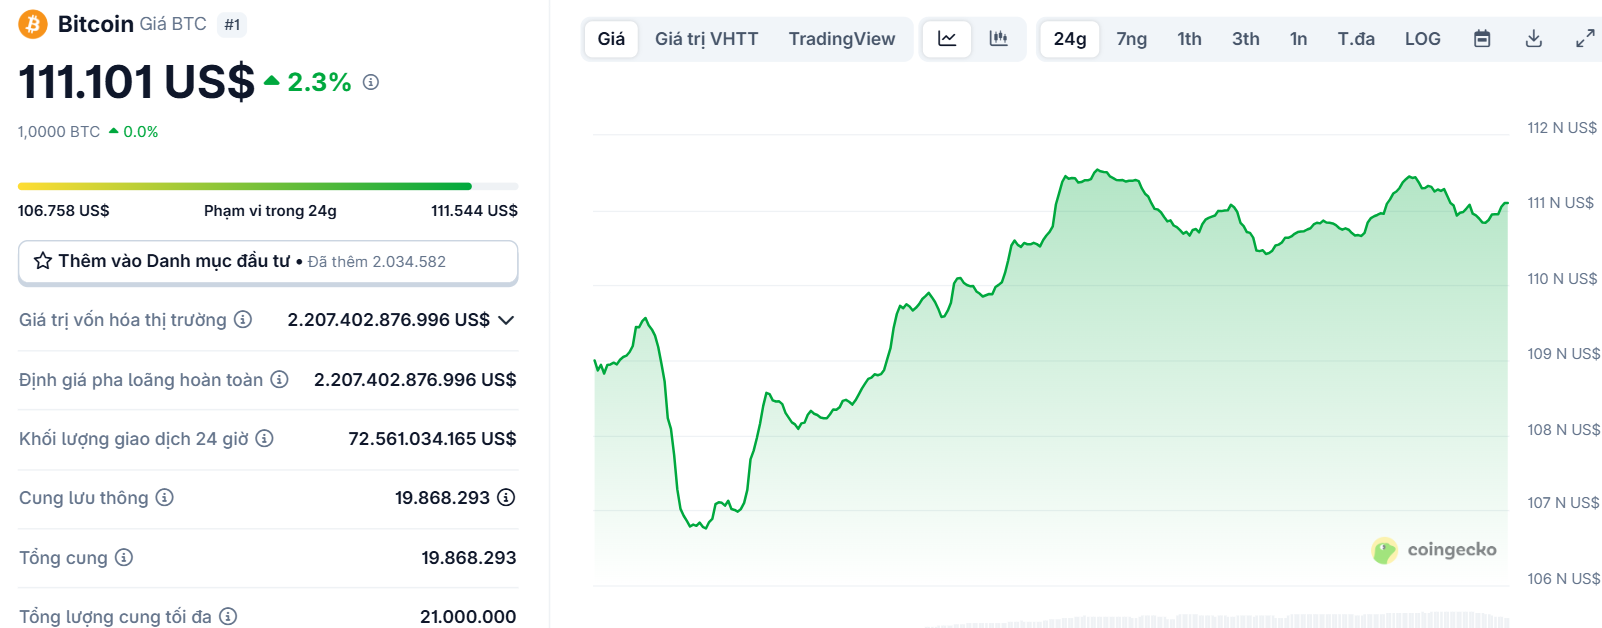Select the 24g time range

[1070, 39]
